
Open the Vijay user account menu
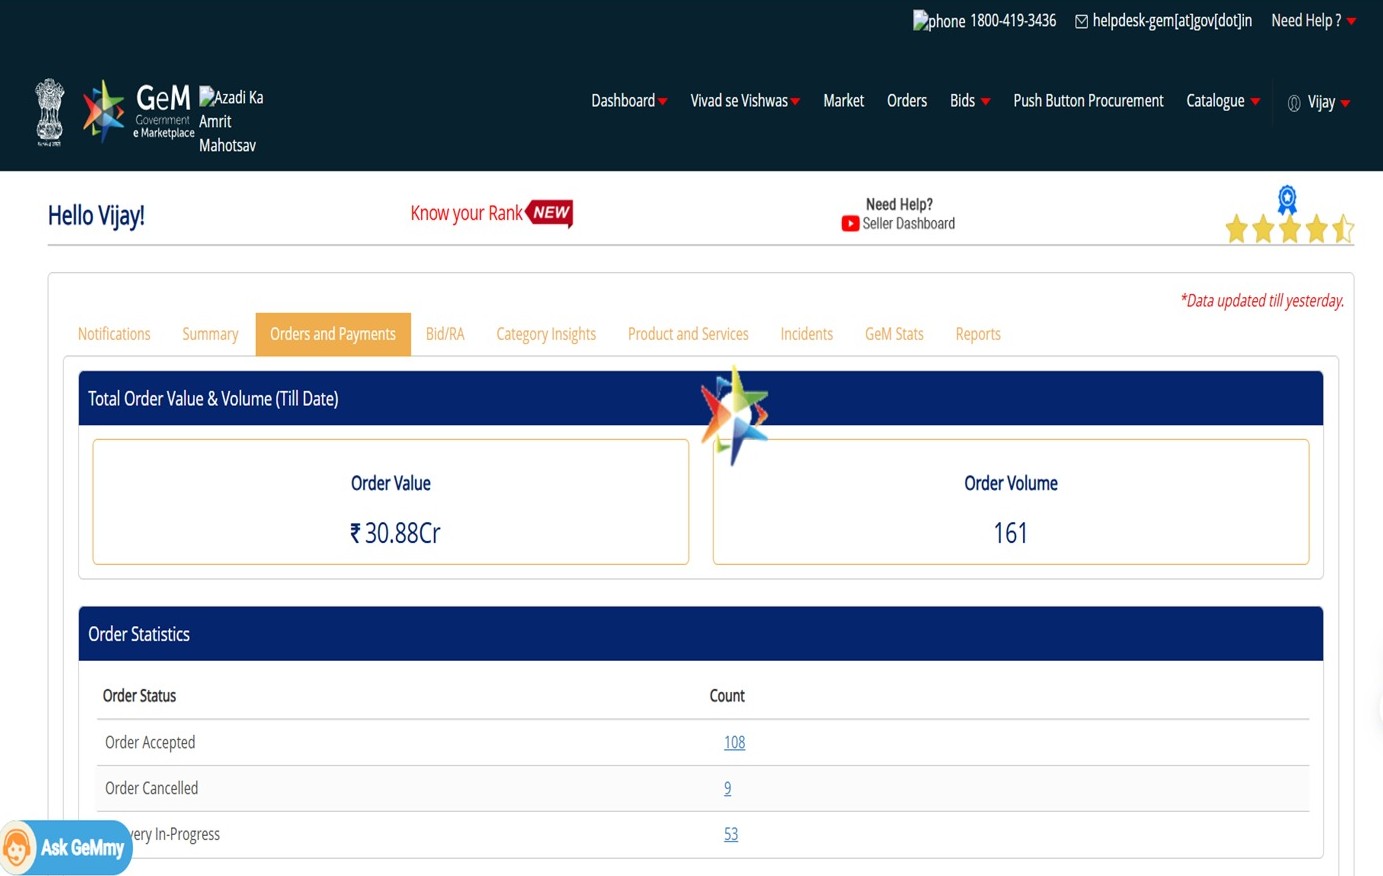[x=1320, y=102]
